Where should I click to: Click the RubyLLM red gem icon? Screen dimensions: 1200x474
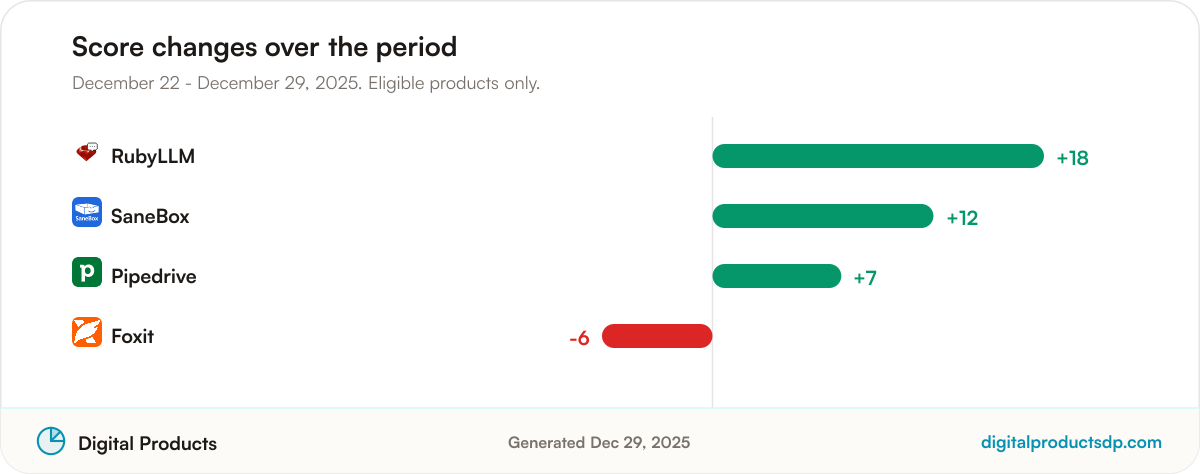[x=87, y=153]
